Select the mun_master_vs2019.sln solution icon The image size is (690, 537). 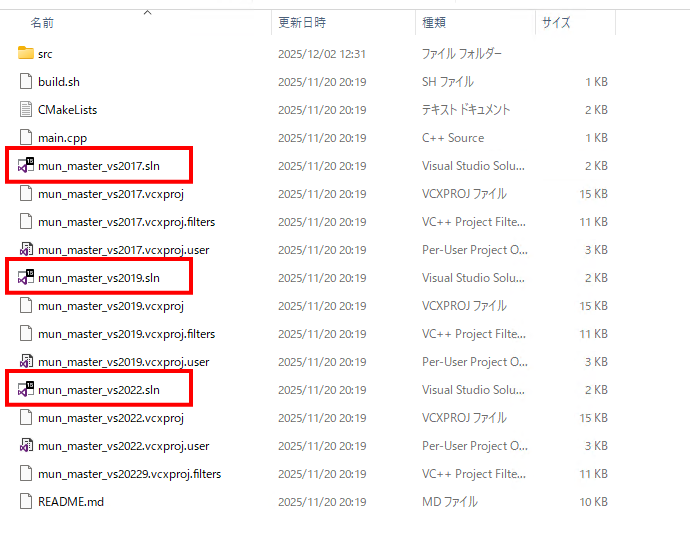(x=26, y=278)
